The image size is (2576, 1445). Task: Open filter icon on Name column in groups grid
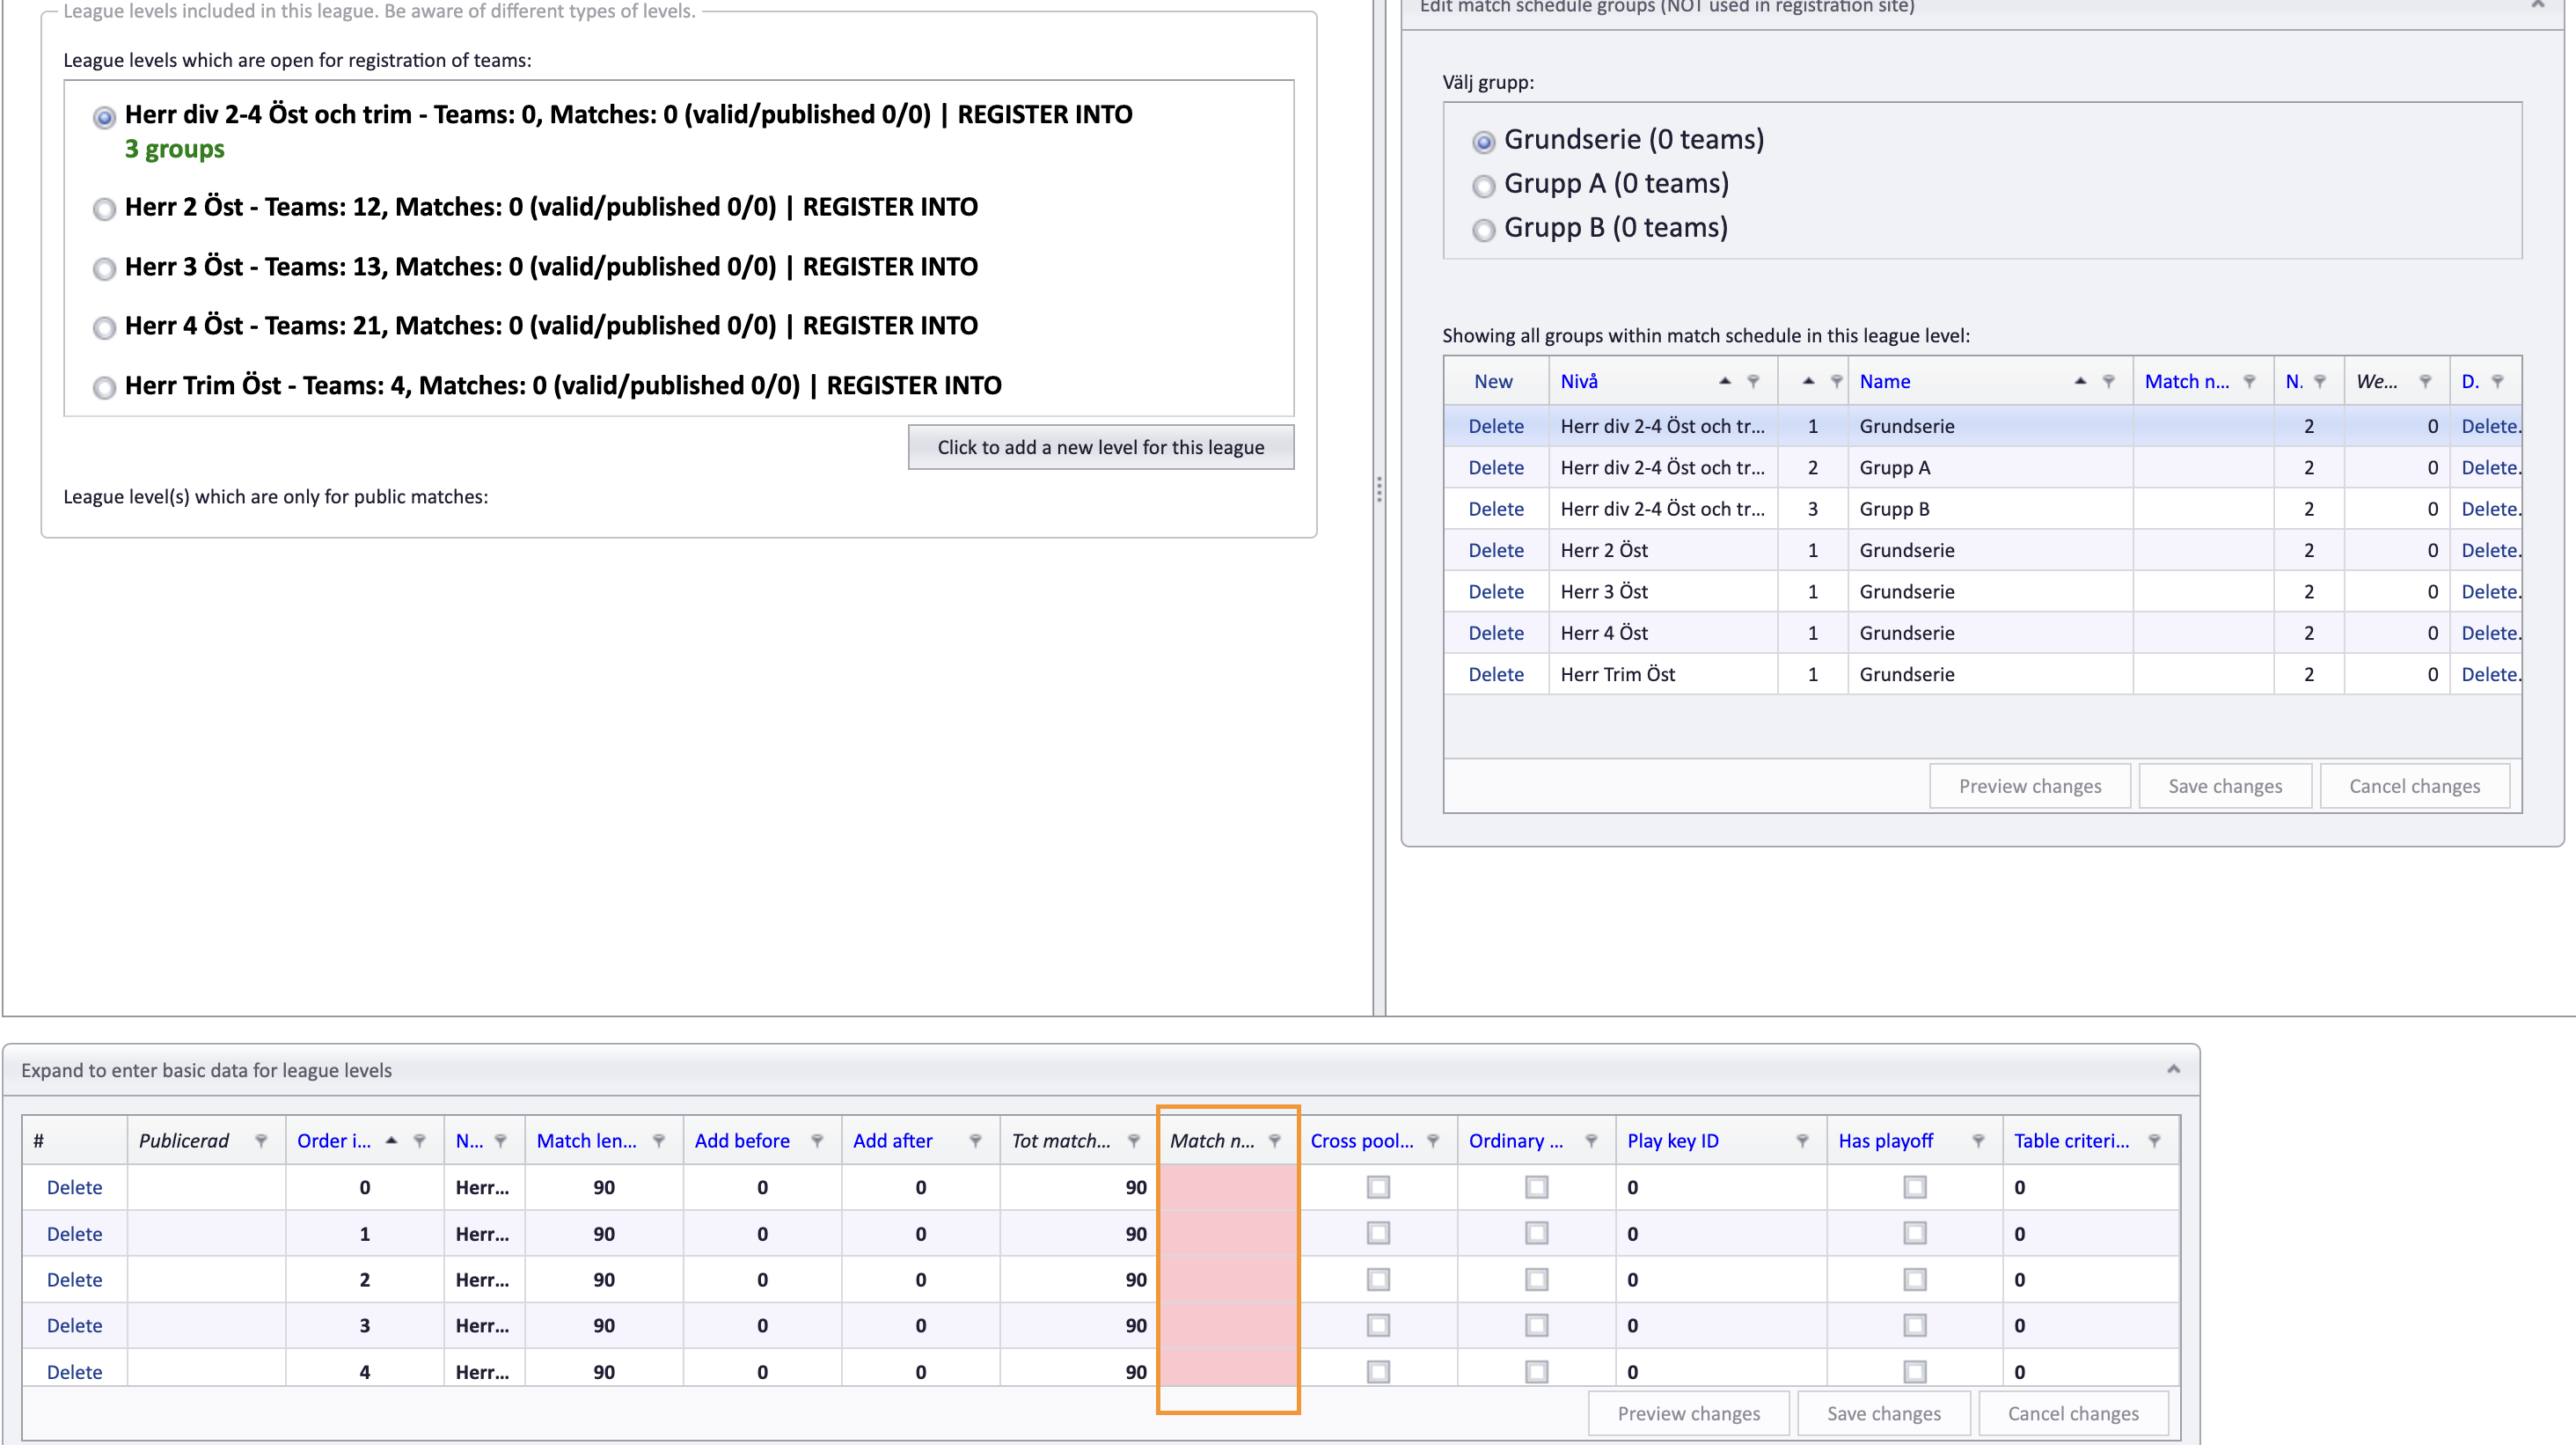[x=2107, y=381]
